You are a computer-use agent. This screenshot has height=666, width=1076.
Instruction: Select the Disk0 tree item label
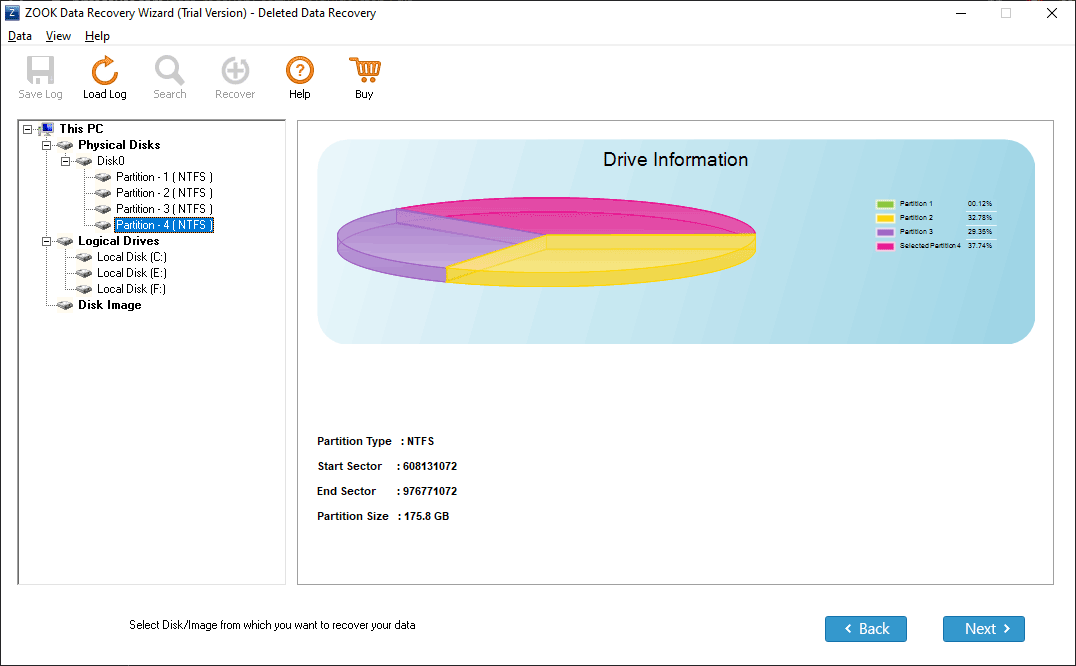[x=110, y=161]
